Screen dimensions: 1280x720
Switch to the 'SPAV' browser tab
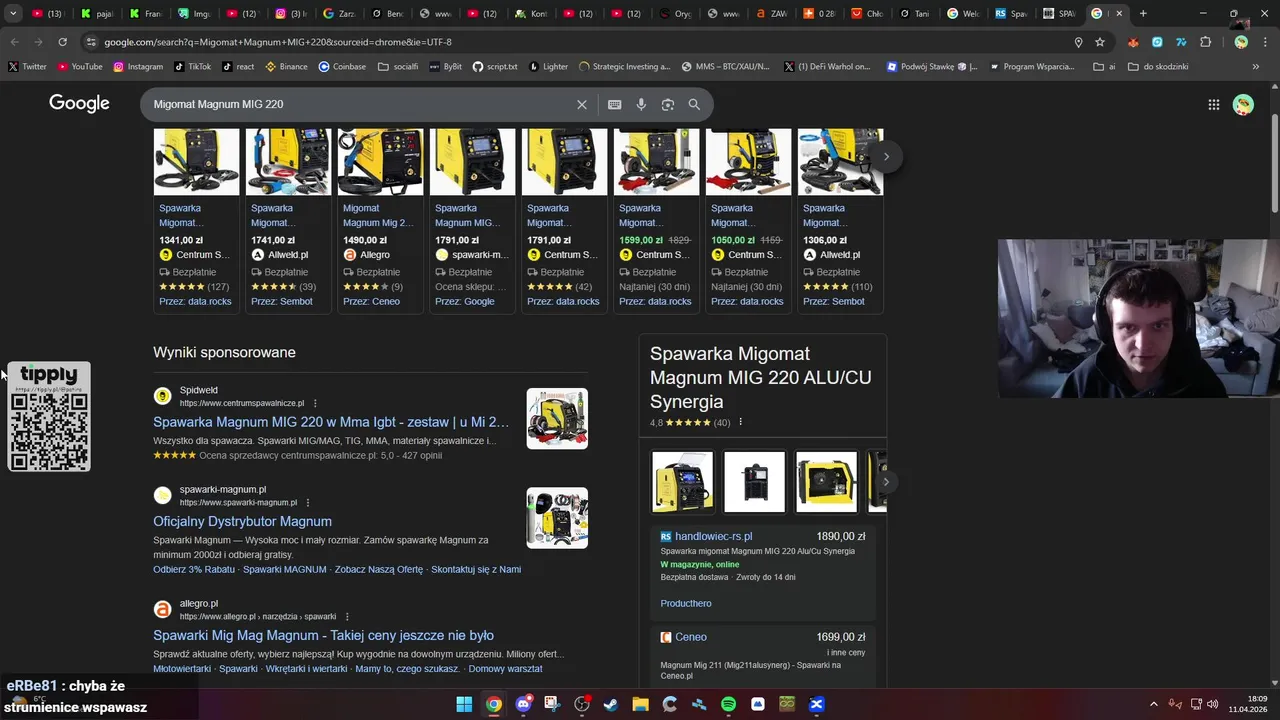[1058, 14]
